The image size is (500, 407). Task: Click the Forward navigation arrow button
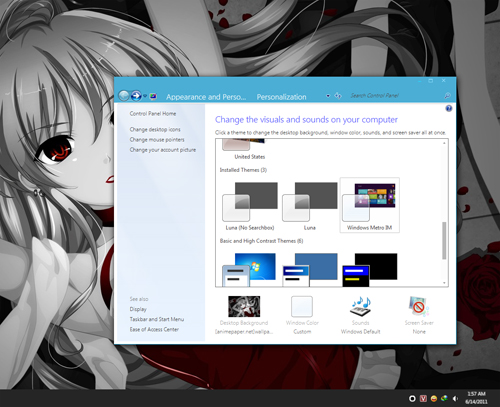coord(136,96)
